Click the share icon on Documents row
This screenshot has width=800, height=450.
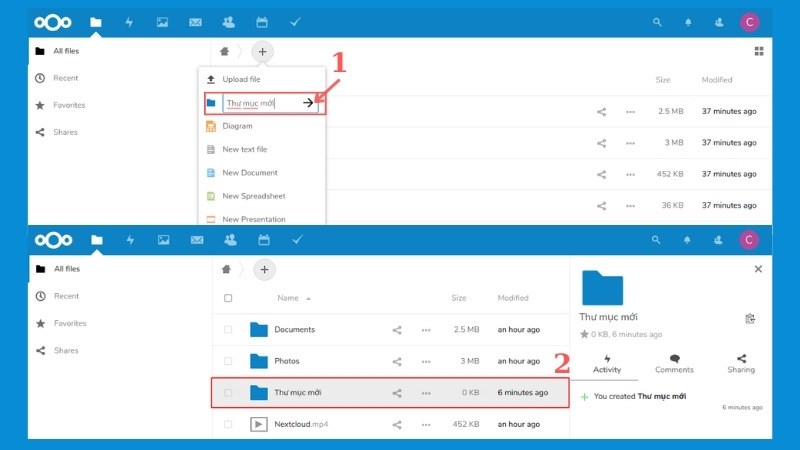point(397,329)
